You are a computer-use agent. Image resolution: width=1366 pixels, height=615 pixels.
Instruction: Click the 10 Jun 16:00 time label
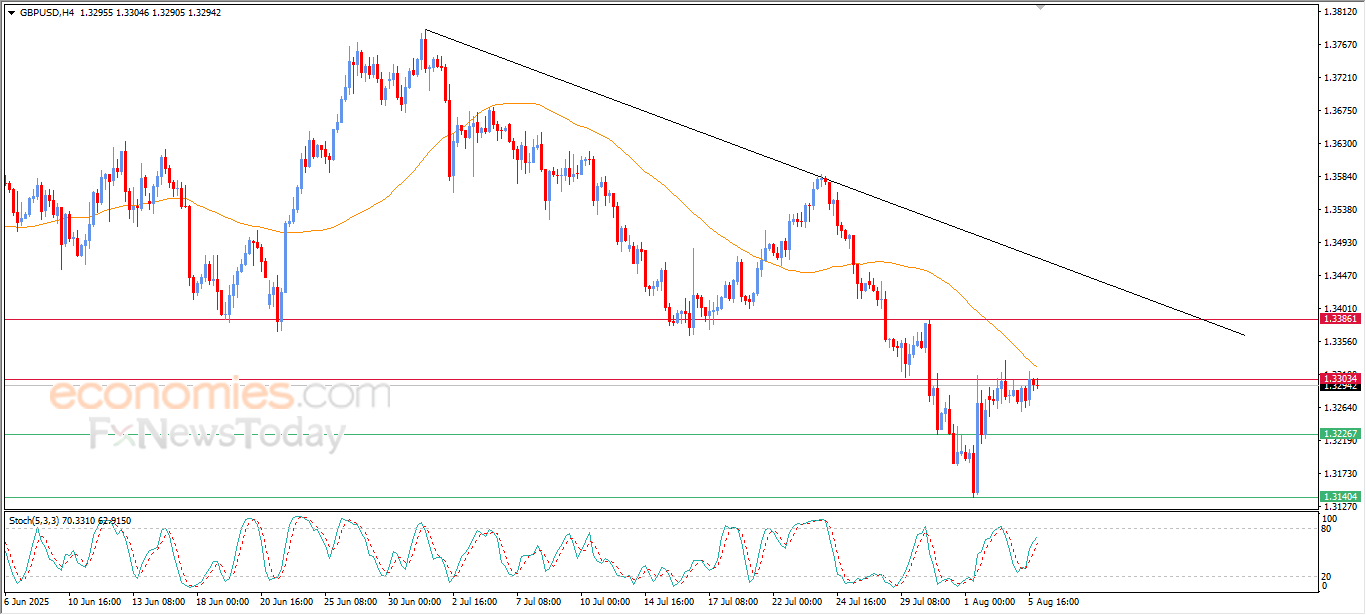coord(95,603)
